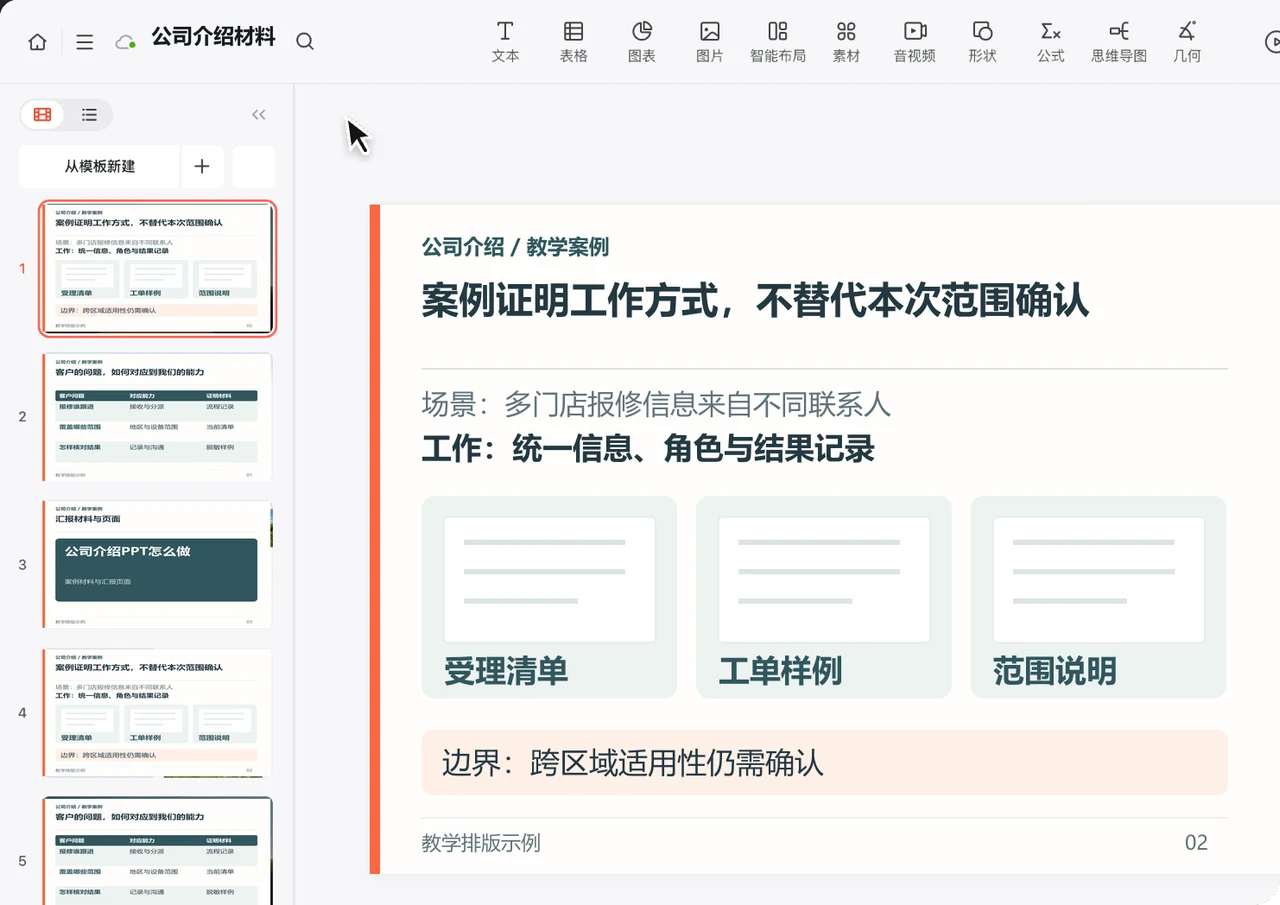Insert a 表格 table
Viewport: 1280px width, 905px height.
574,42
